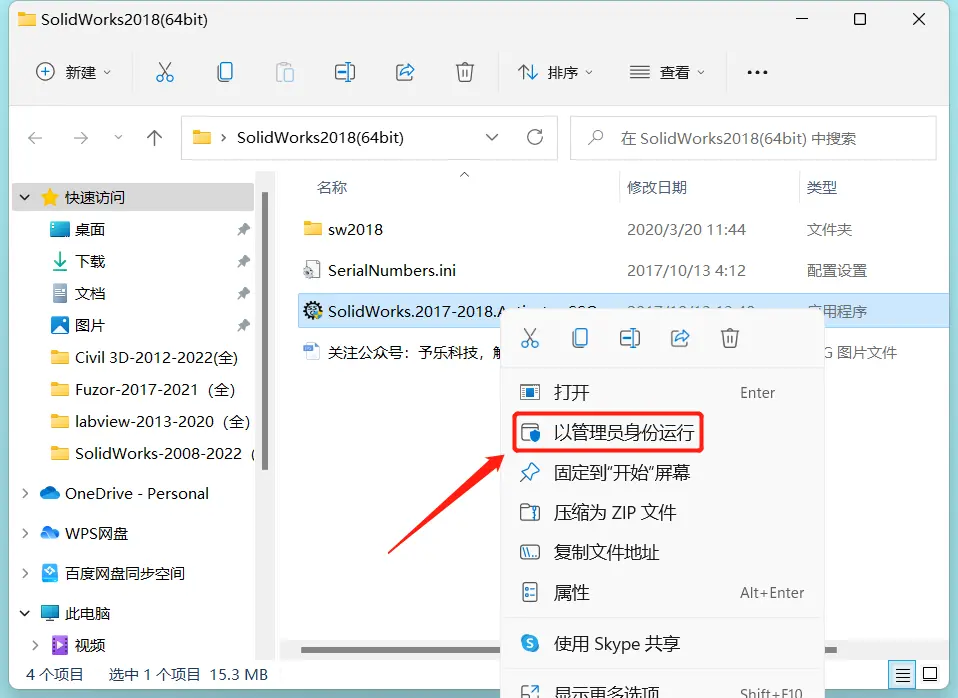Go up one folder with the up arrow
This screenshot has width=958, height=698.
(155, 138)
